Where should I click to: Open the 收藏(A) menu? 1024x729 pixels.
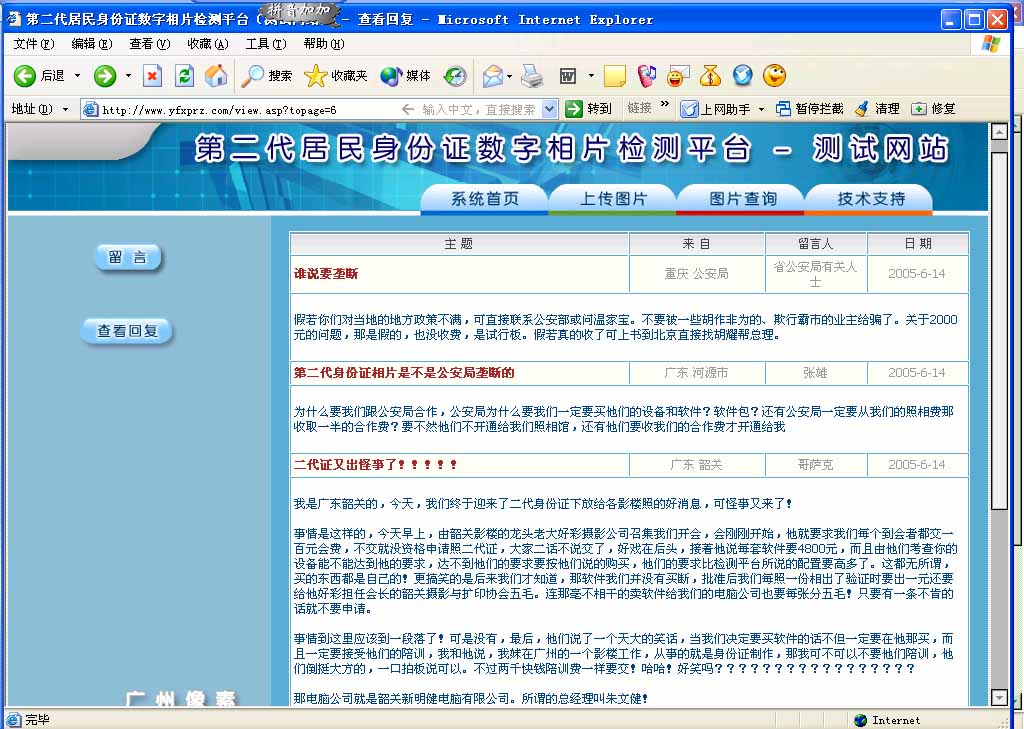point(208,44)
